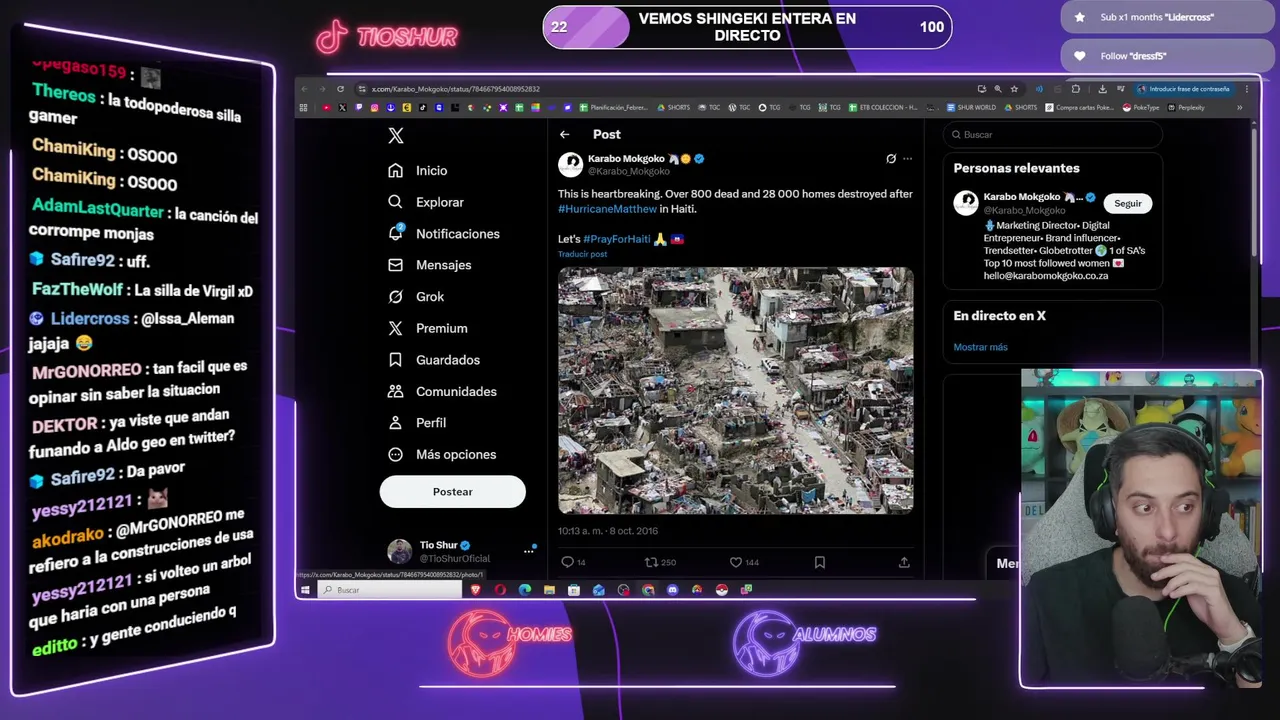Open Premium in the sidebar
1280x720 pixels.
tap(428, 328)
